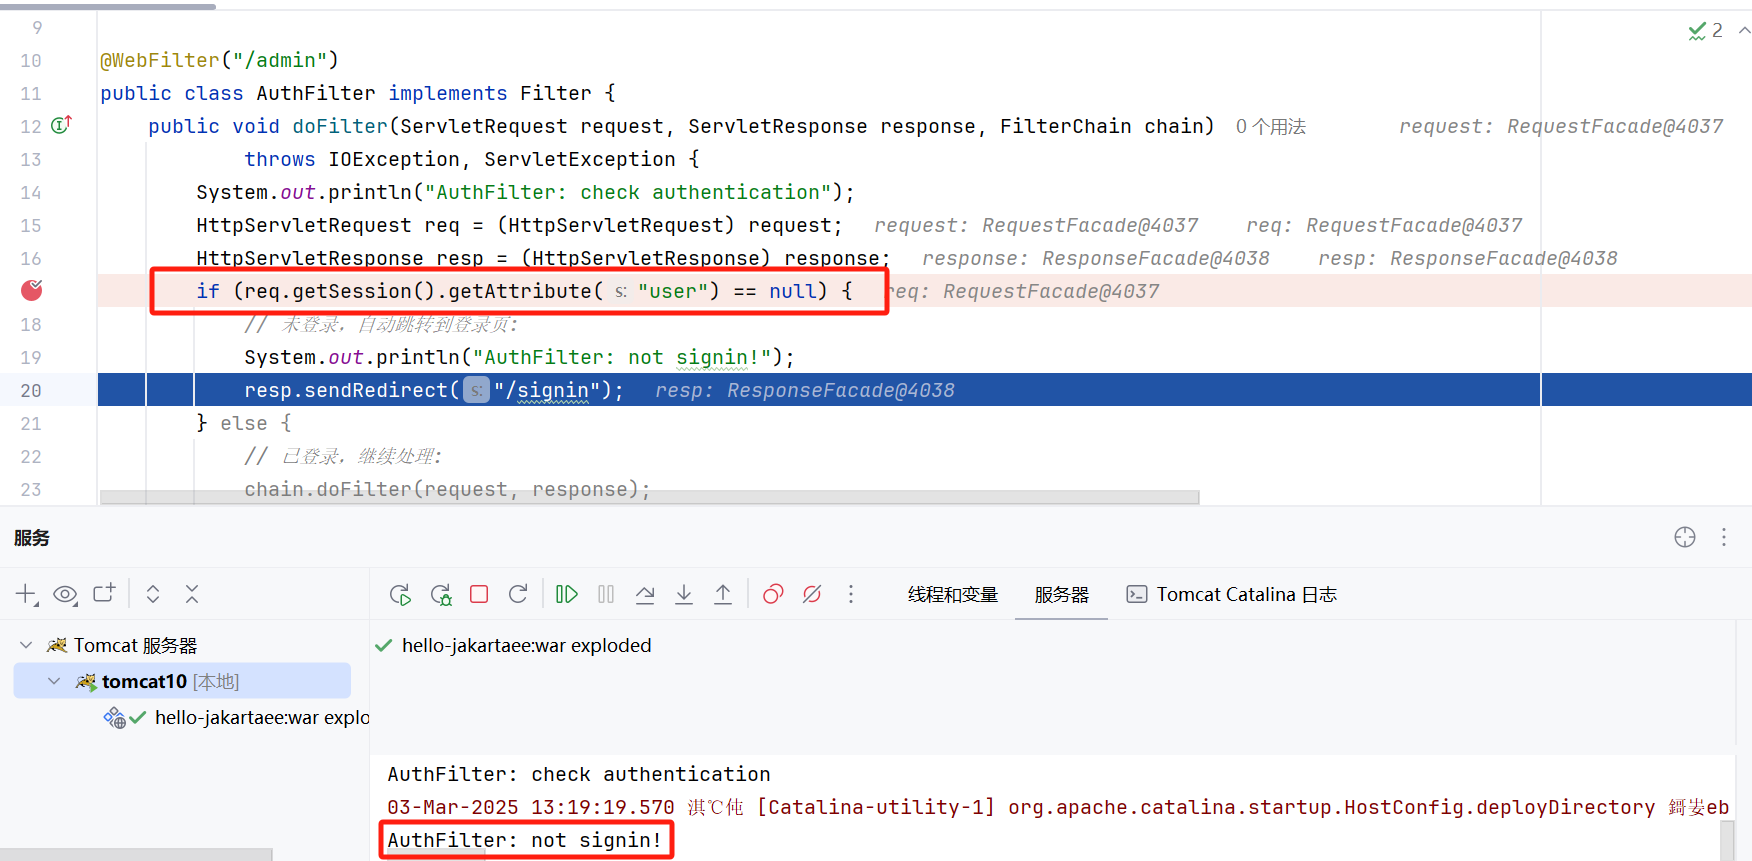Viewport: 1752px width, 861px height.
Task: Click the Services panel crosshair icon
Action: [1685, 537]
